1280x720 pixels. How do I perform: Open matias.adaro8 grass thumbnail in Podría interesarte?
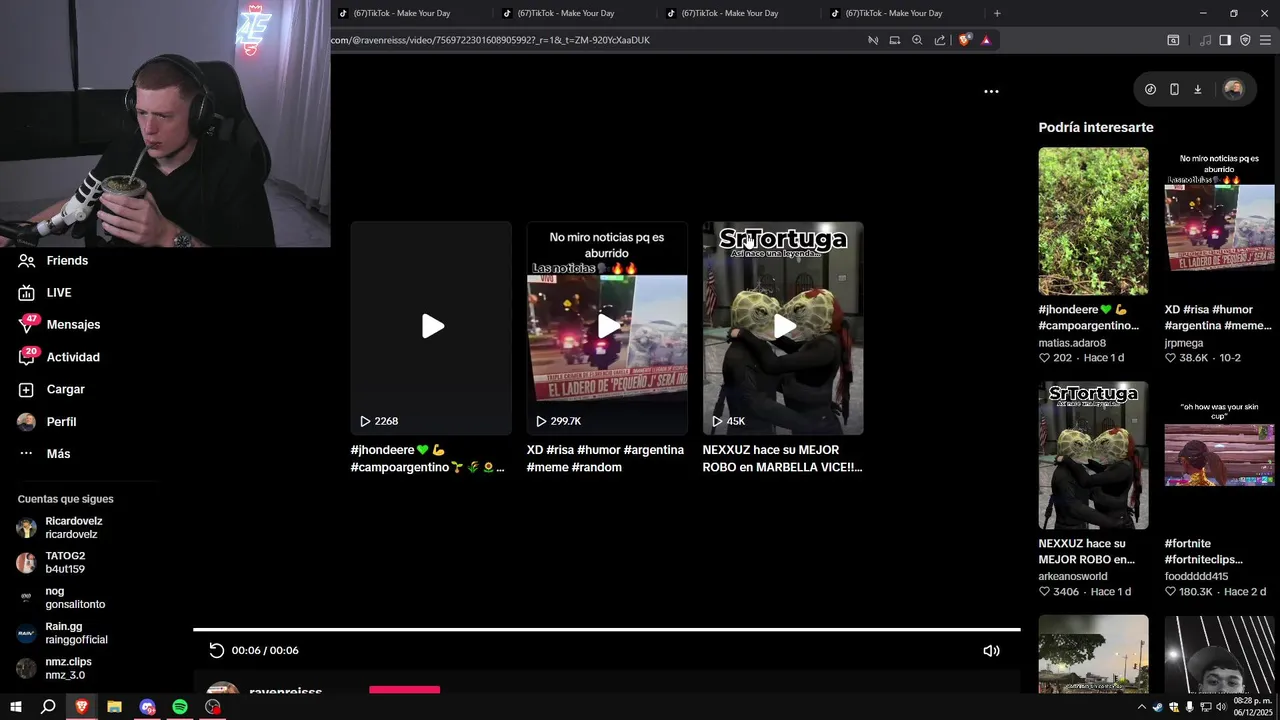[1093, 221]
